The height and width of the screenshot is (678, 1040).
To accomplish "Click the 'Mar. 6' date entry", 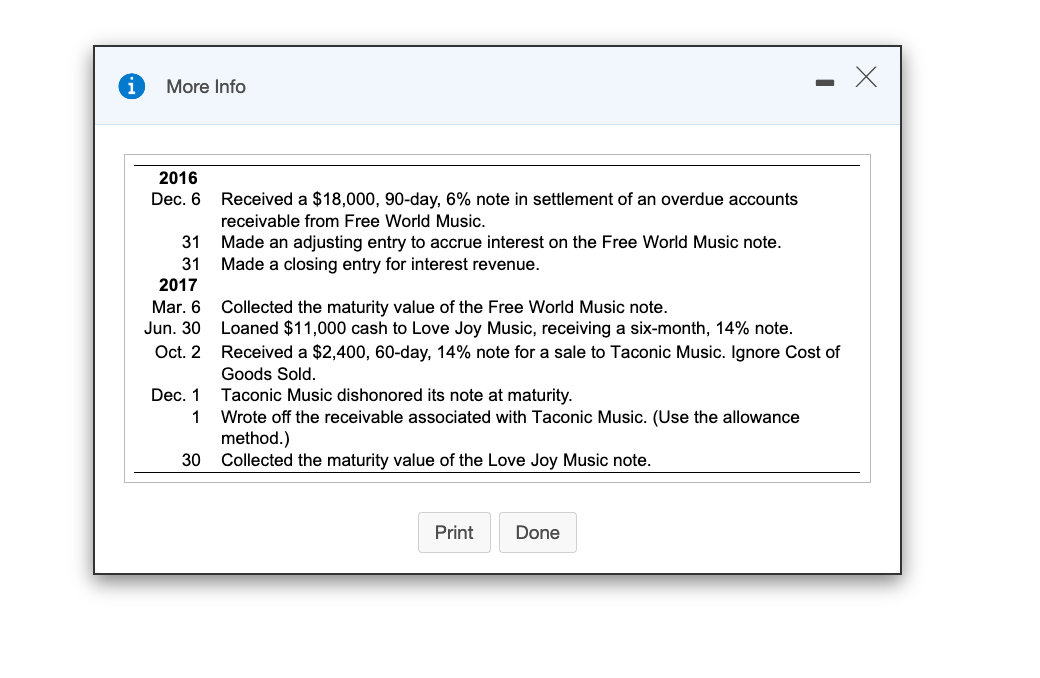I will coord(176,307).
